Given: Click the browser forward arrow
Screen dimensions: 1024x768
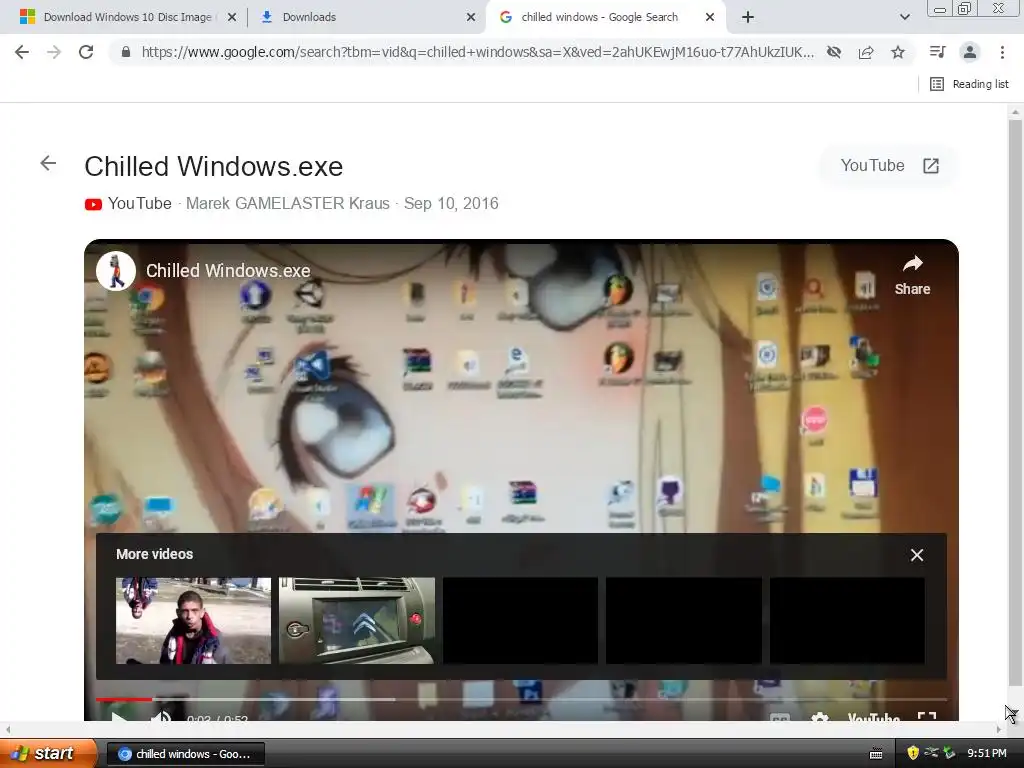Looking at the screenshot, I should 54,52.
